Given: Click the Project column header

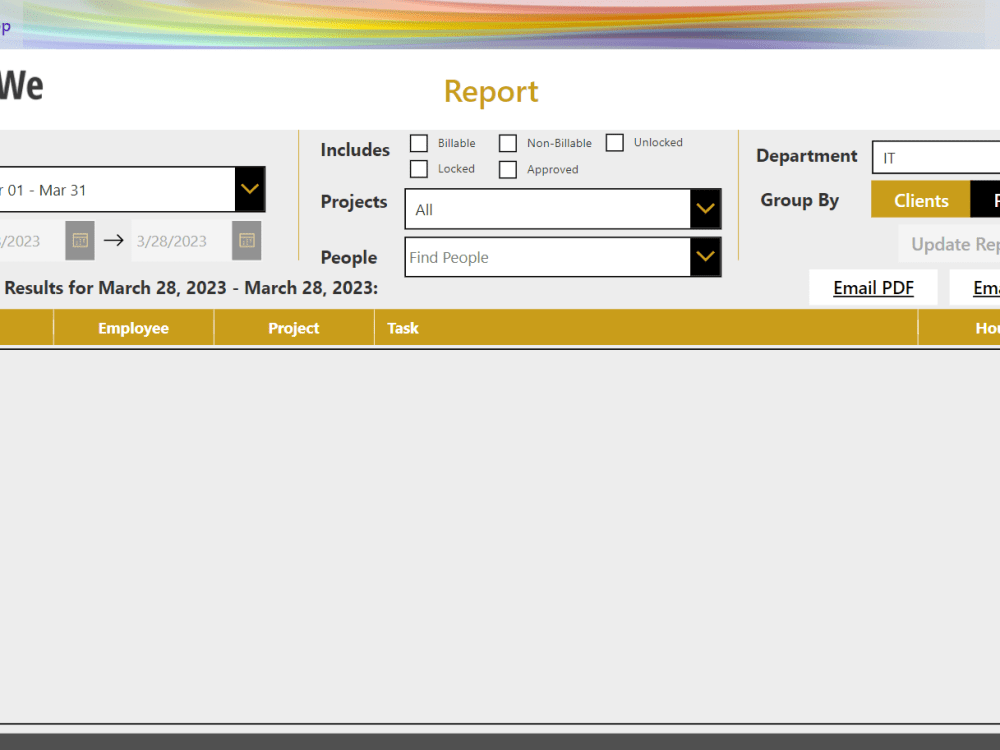Looking at the screenshot, I should tap(293, 328).
